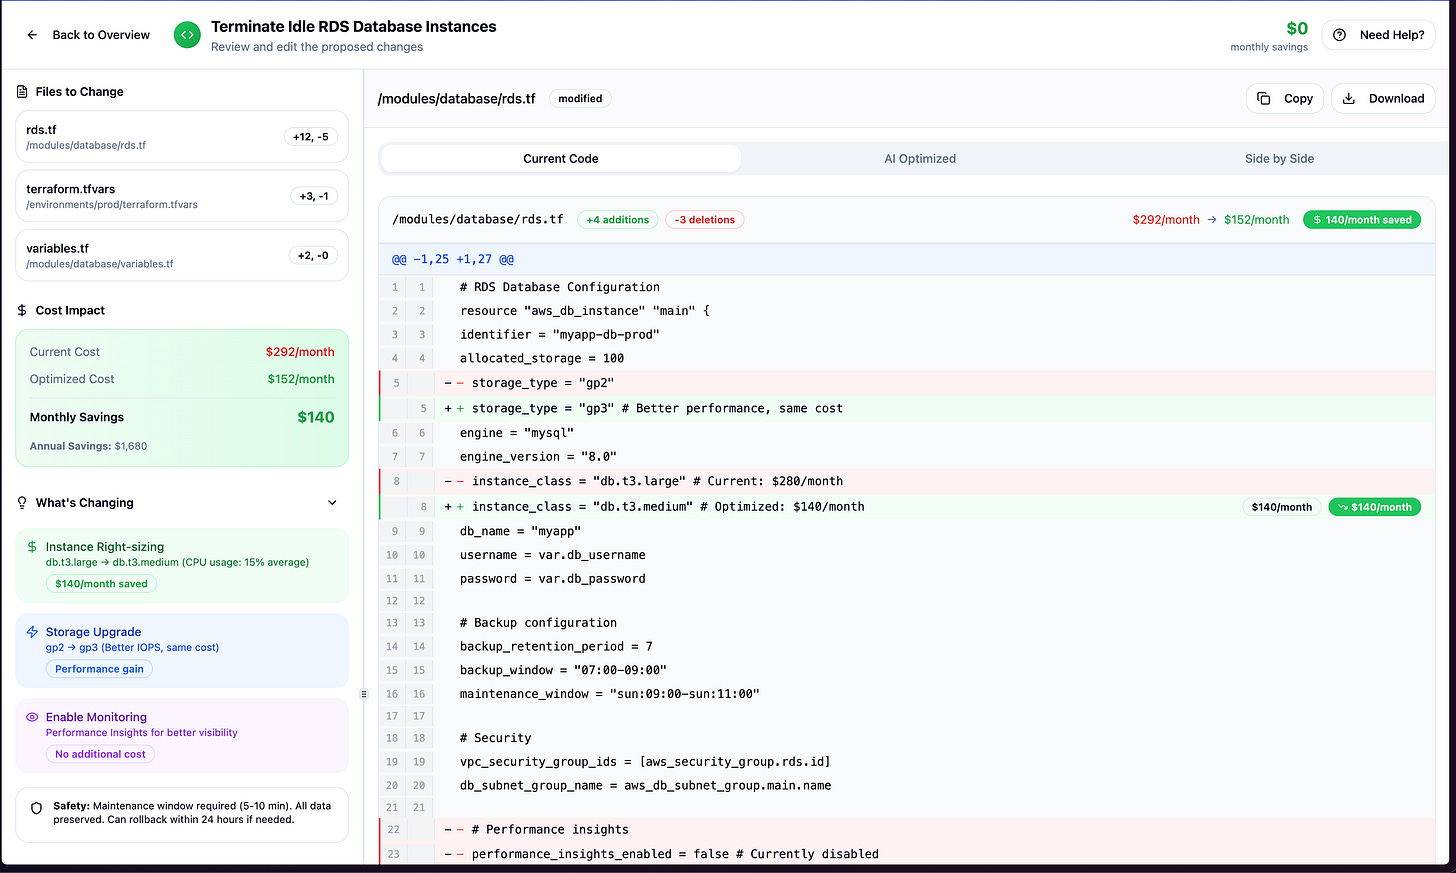Click the download arrow icon

[x=1349, y=99]
